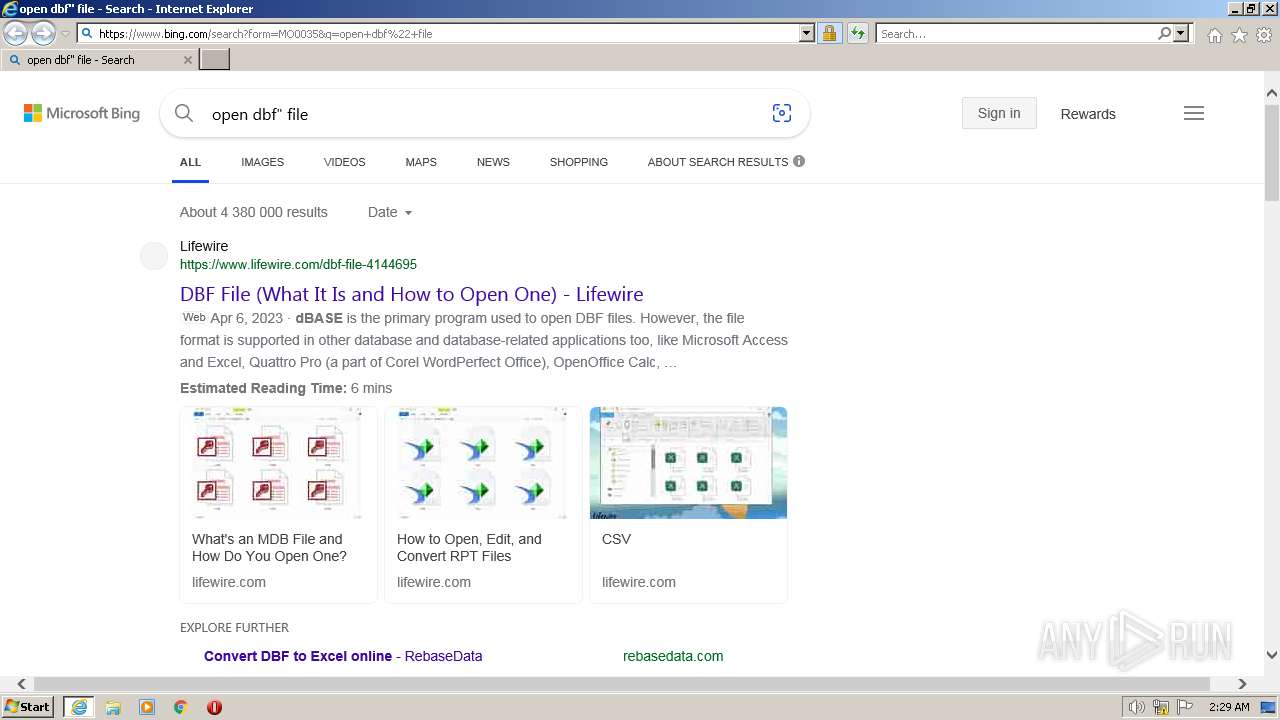This screenshot has height=720, width=1280.
Task: Click the toolbar search magnifier icon
Action: click(x=1164, y=33)
